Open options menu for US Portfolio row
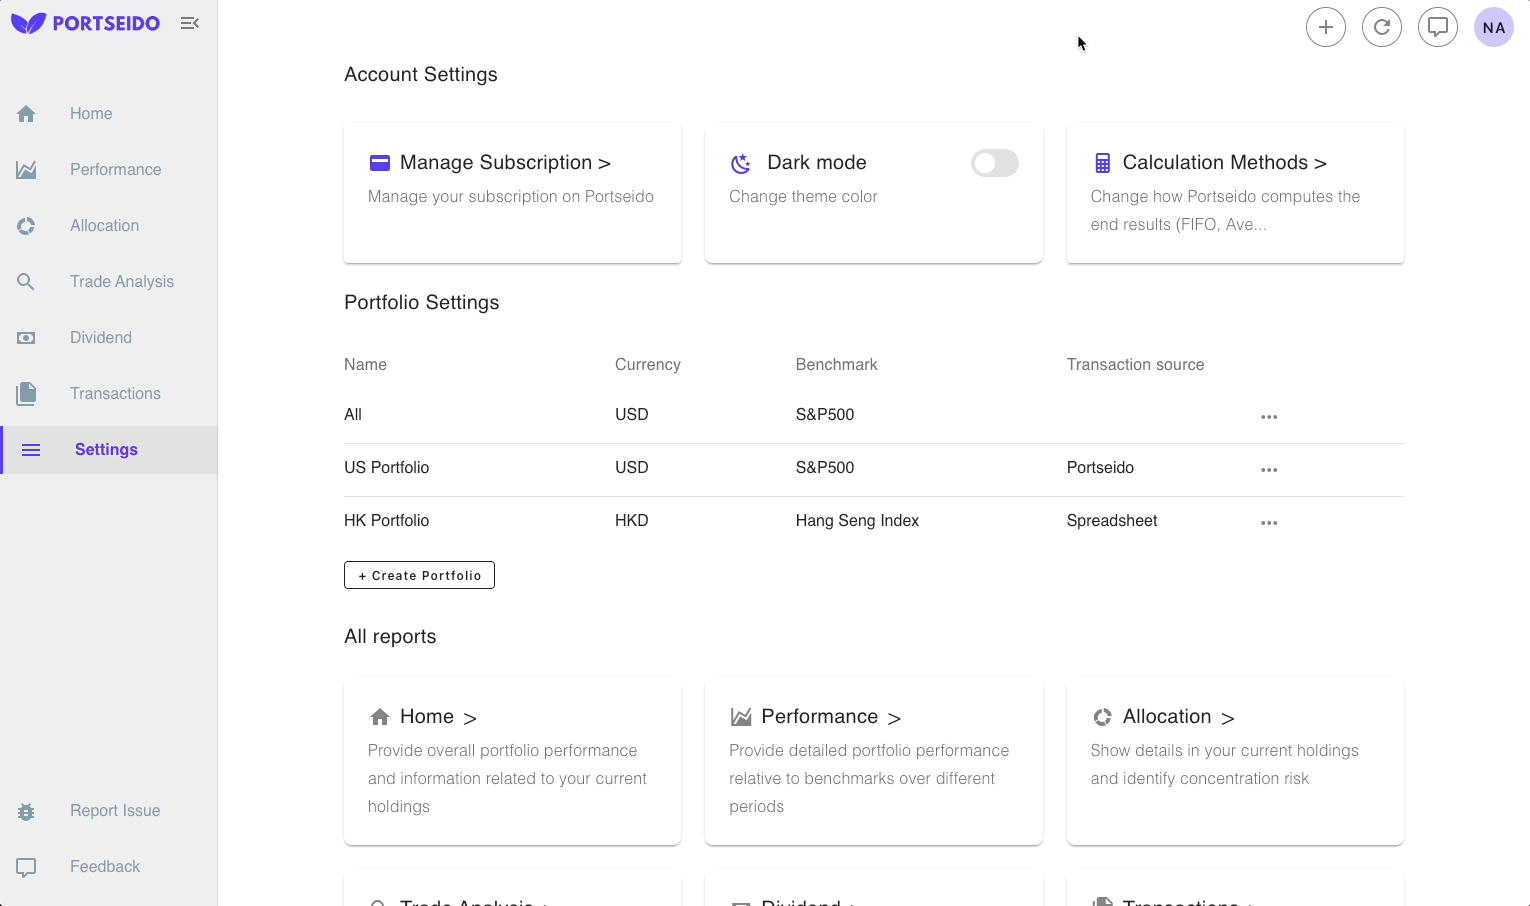 [1269, 470]
